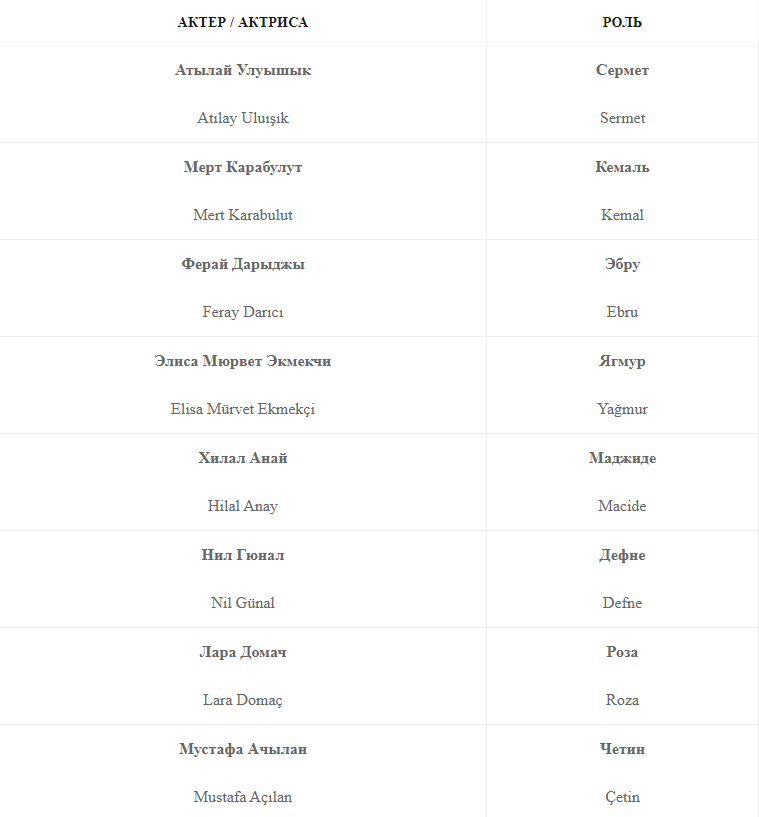Click Latin name Mert Karabulut
The height and width of the screenshot is (817, 759).
(x=243, y=215)
